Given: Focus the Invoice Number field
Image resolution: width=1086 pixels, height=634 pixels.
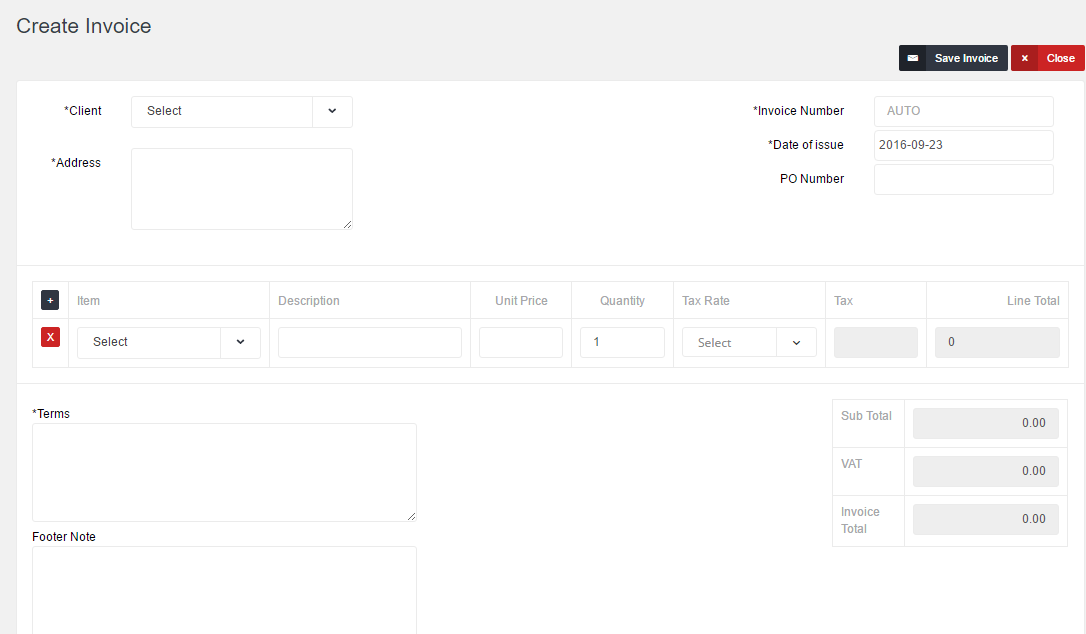Looking at the screenshot, I should [x=963, y=111].
